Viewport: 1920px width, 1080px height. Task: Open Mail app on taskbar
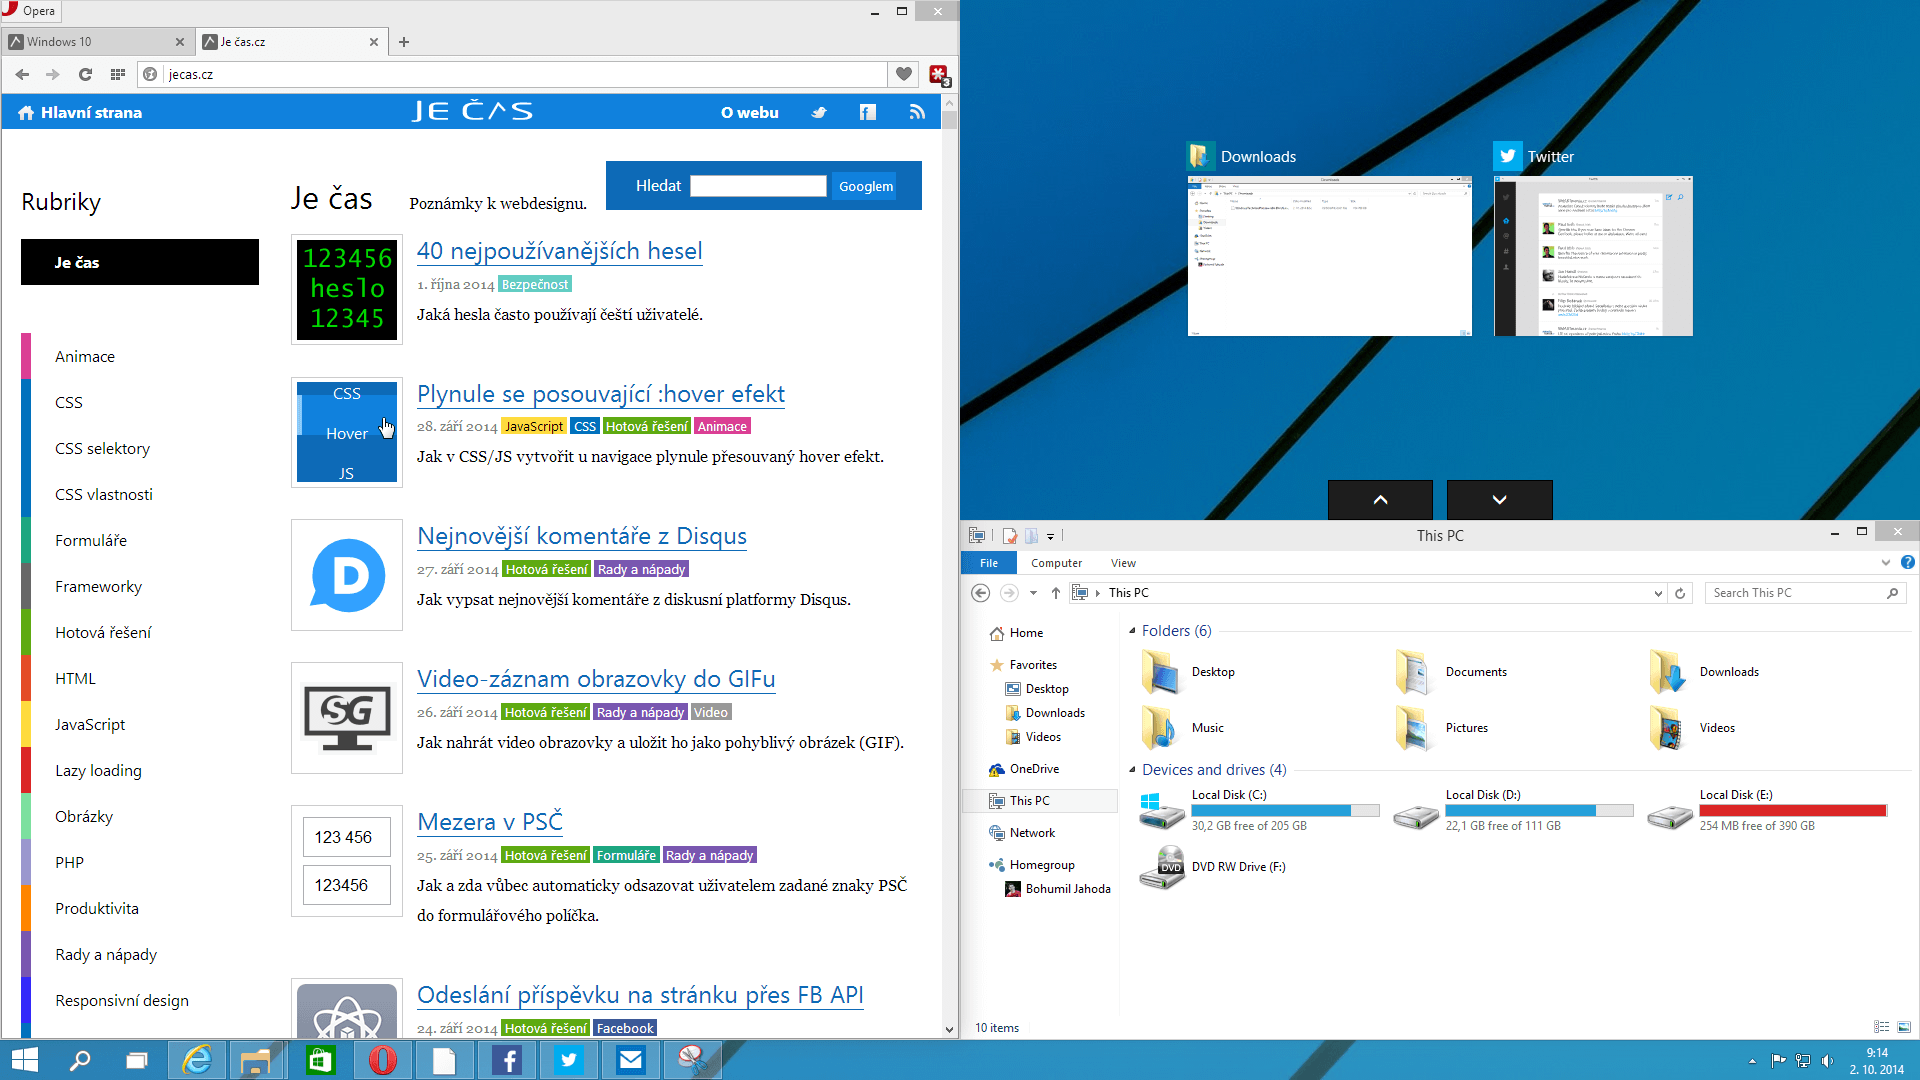631,1060
